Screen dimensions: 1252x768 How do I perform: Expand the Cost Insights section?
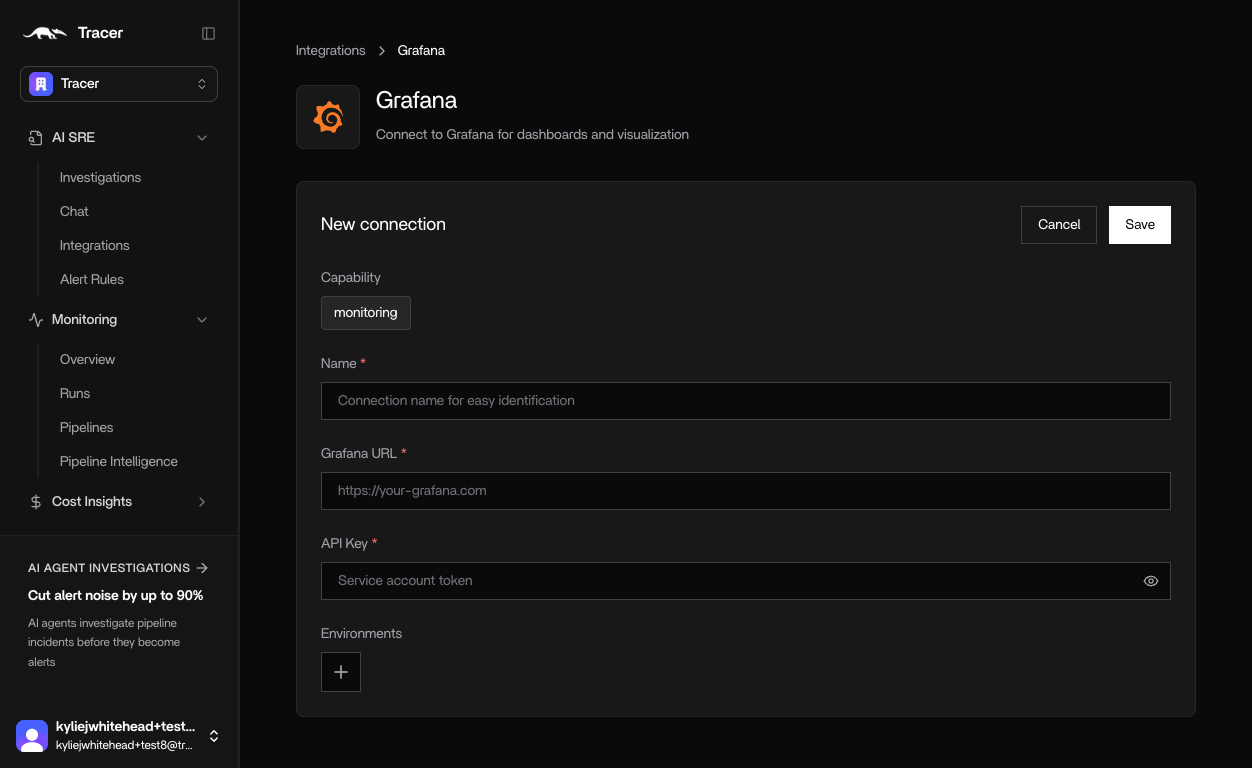[203, 501]
